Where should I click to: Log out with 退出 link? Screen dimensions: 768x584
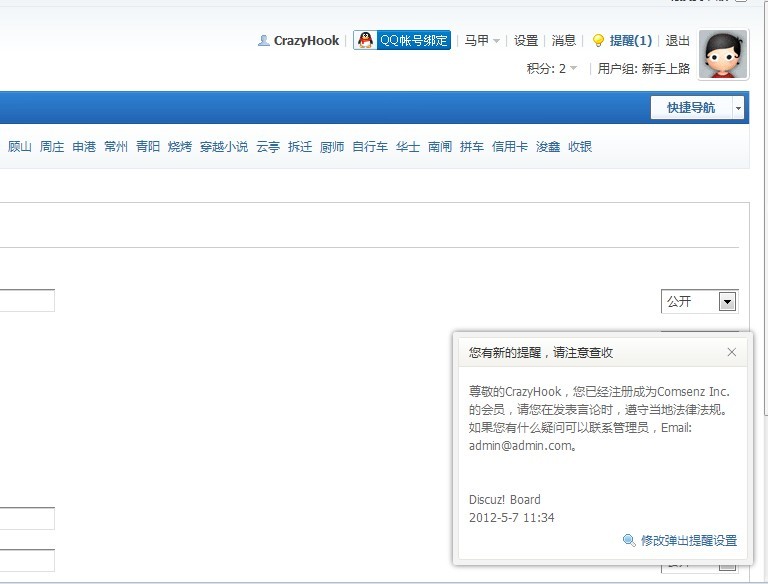coord(677,41)
